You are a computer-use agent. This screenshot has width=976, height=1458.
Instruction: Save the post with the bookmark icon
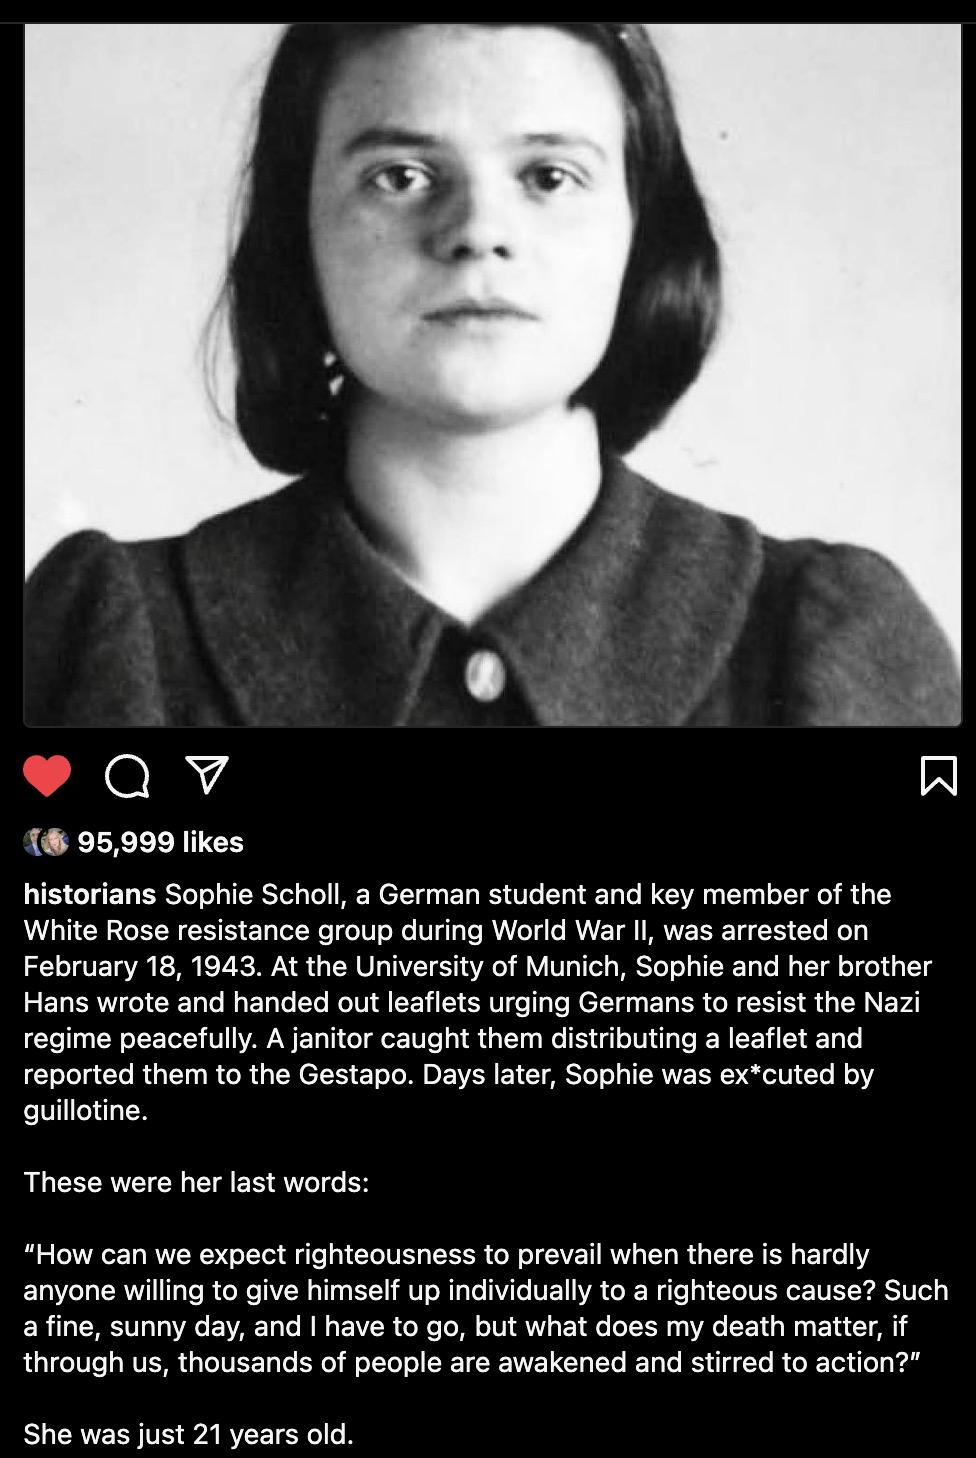coord(938,776)
